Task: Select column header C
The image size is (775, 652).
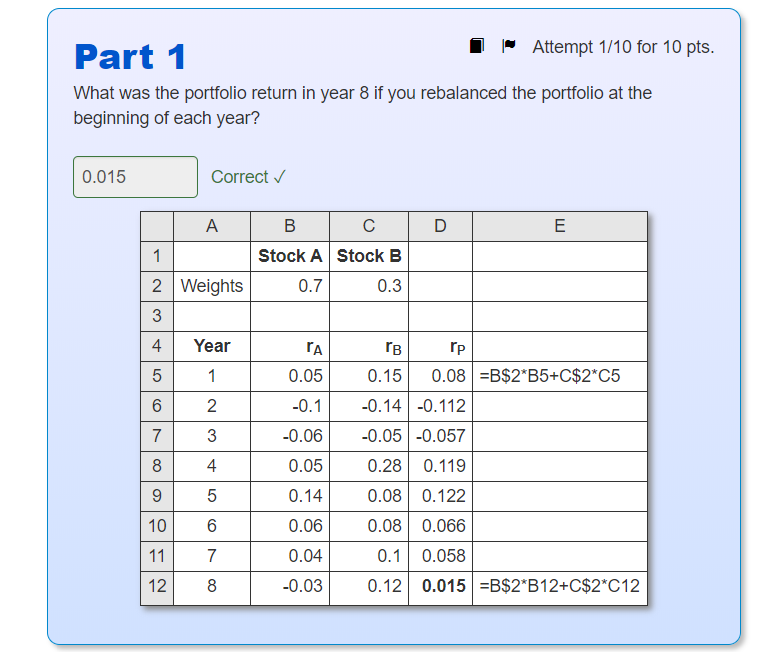Action: click(369, 226)
